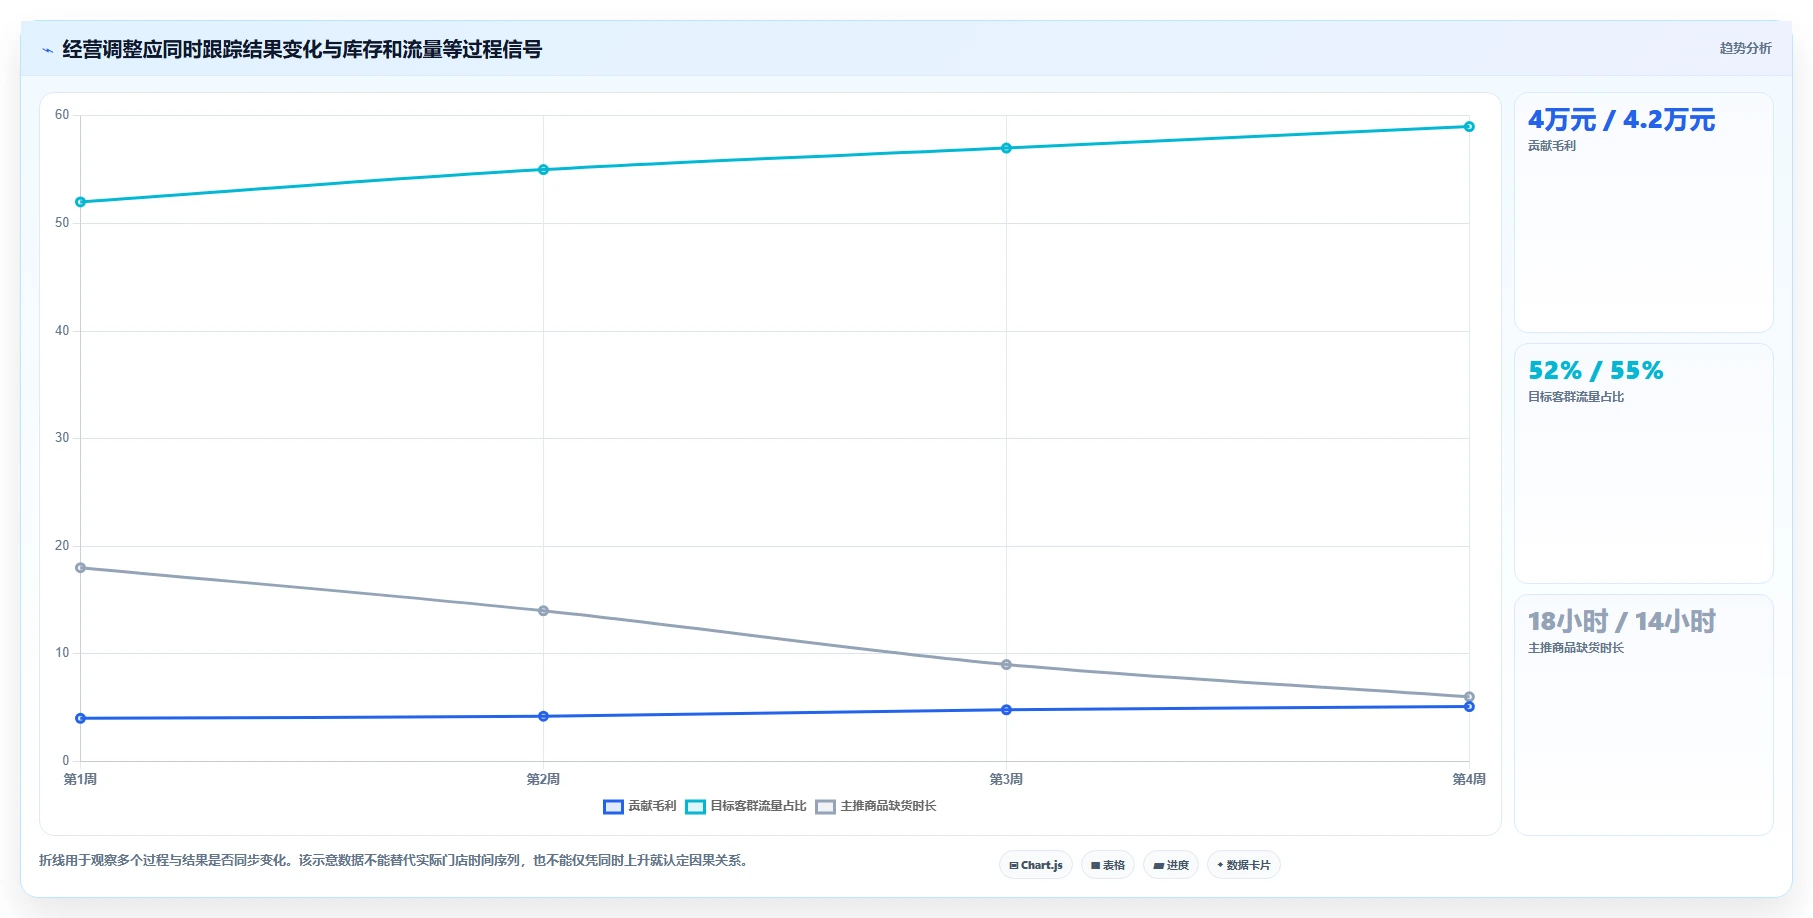Click the y-axis value 60
The height and width of the screenshot is (918, 1813).
(x=62, y=115)
